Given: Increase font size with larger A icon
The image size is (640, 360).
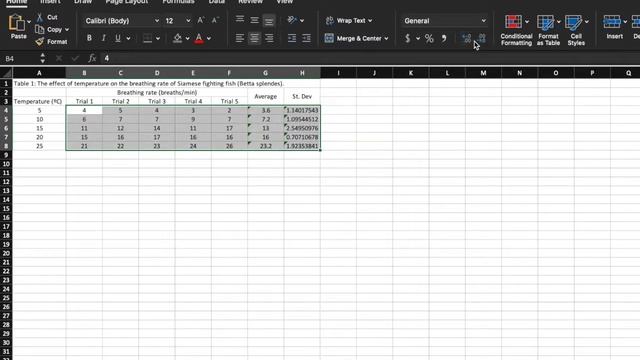Looking at the screenshot, I should click(x=200, y=20).
